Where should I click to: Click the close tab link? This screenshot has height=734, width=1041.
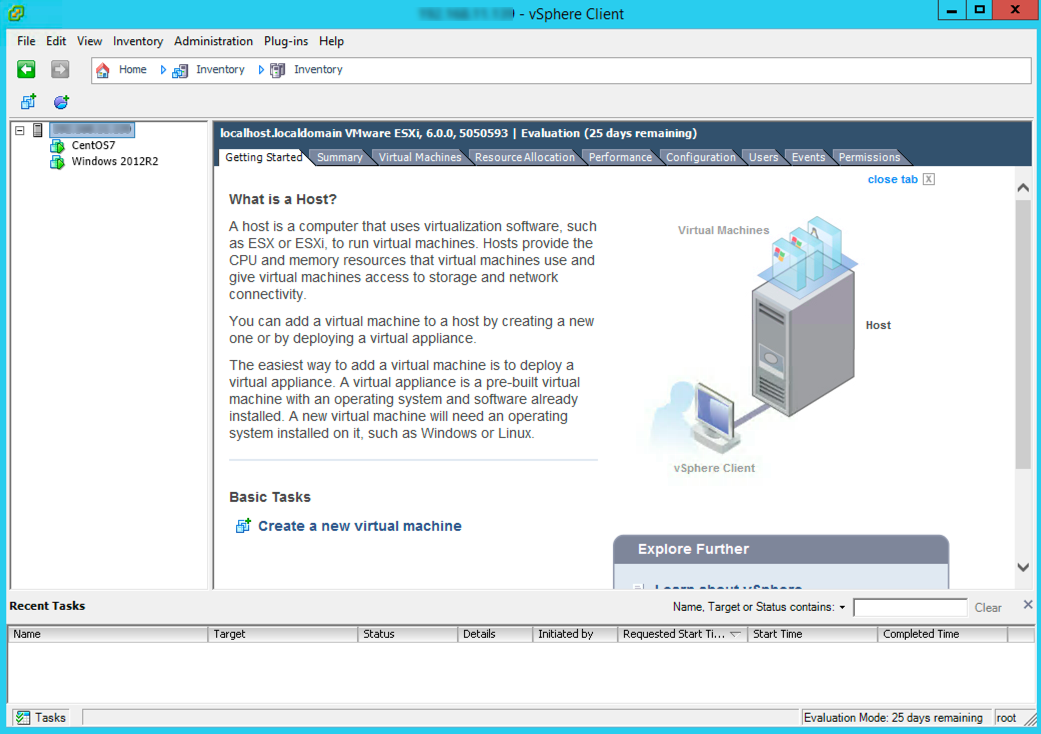point(892,179)
